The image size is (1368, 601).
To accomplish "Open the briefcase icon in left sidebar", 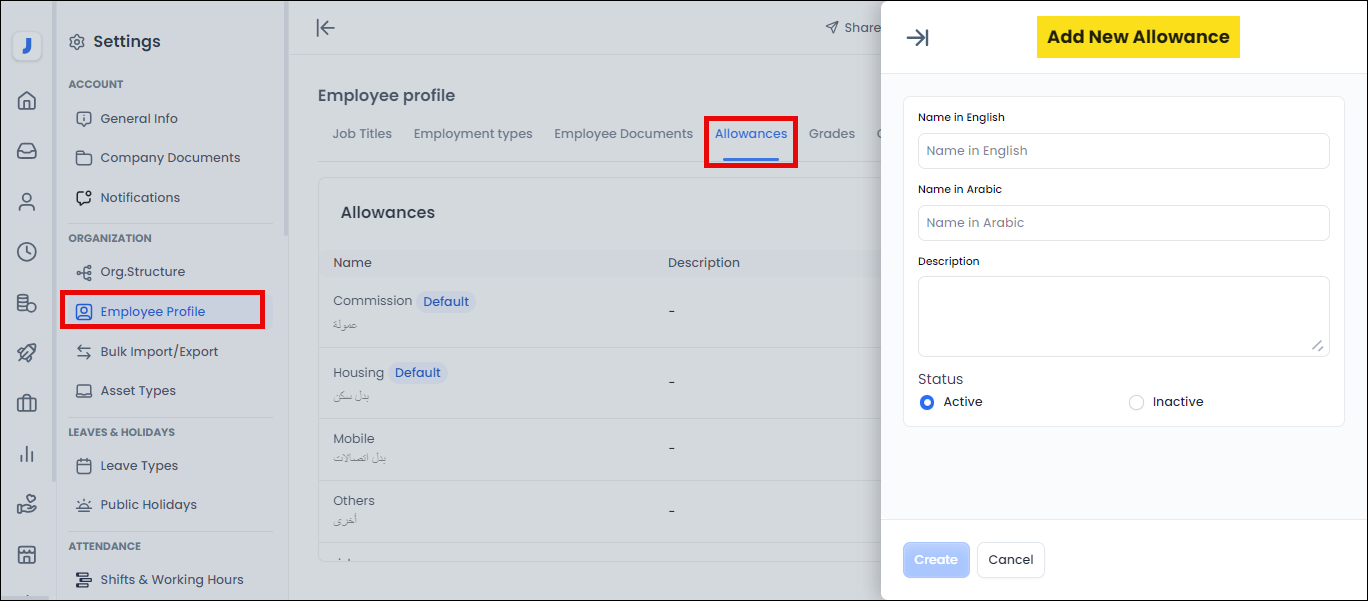I will [27, 404].
